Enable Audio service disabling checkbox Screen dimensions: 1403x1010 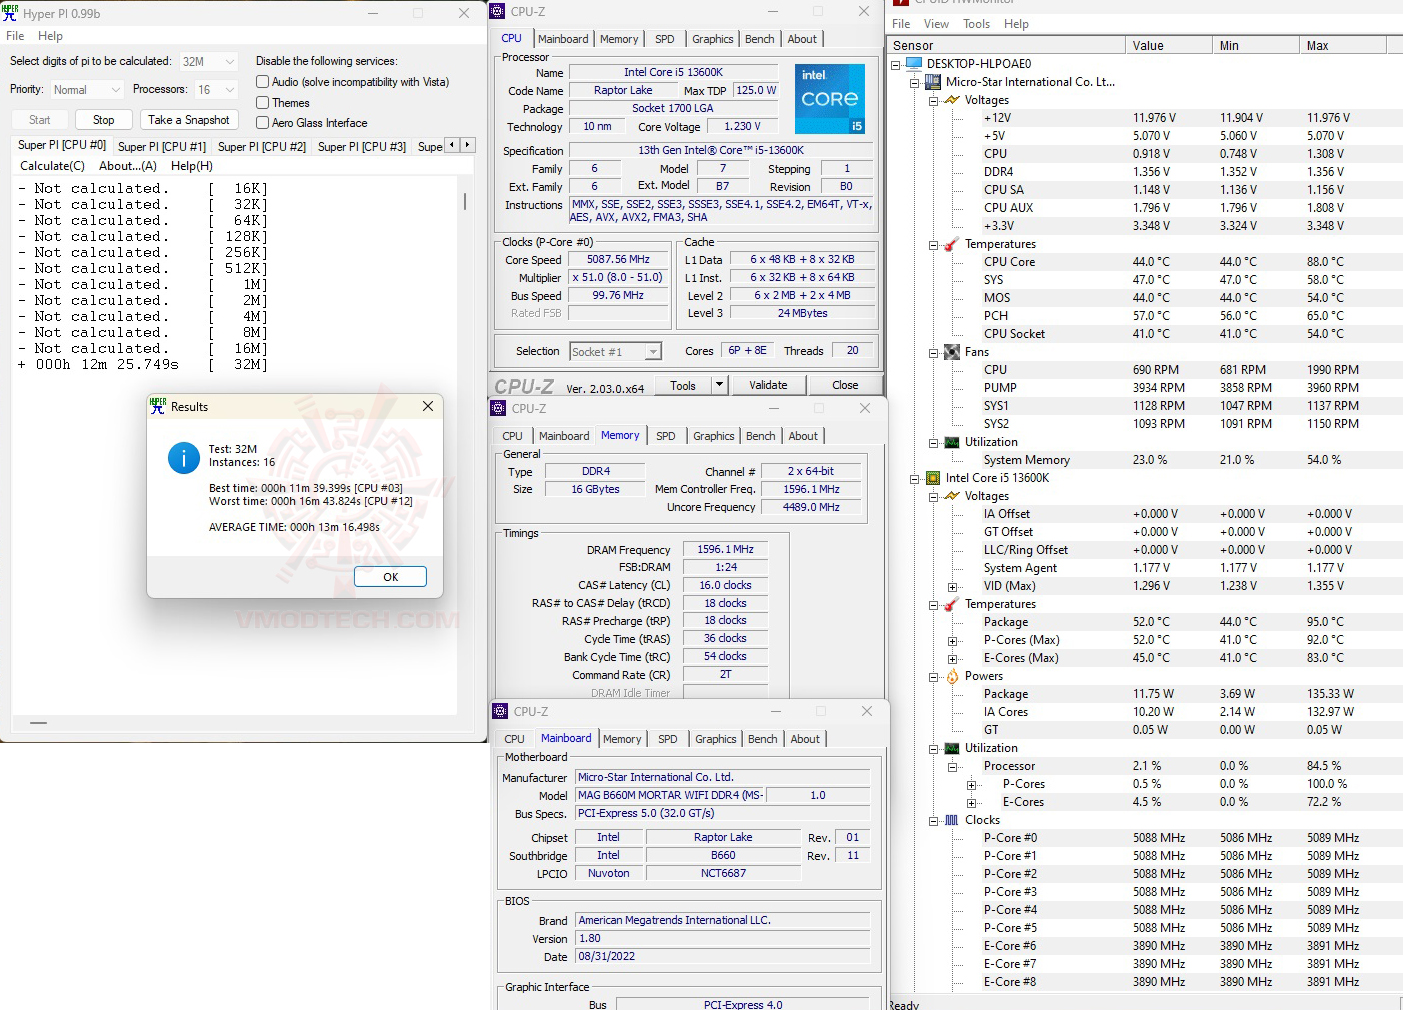pos(263,82)
